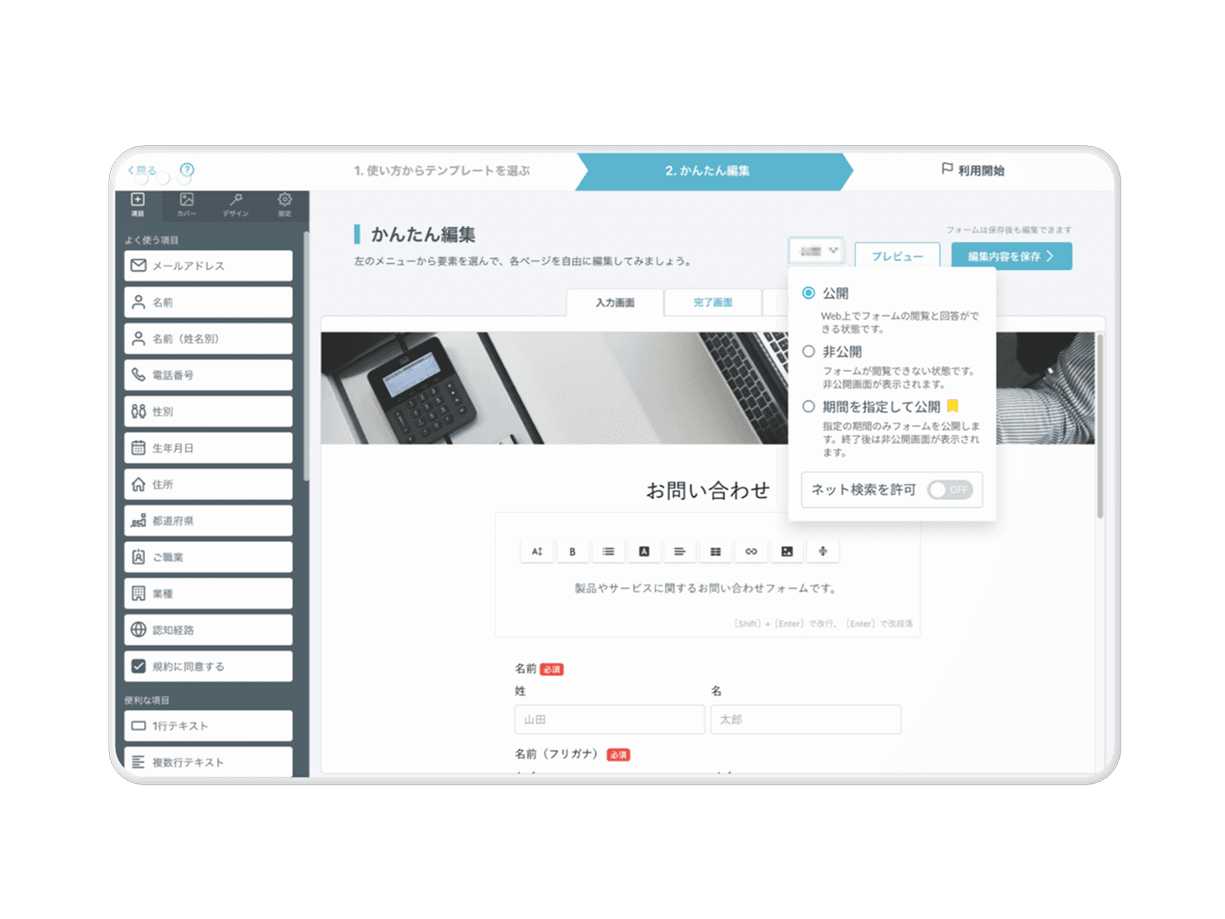Add the 電話番号 phone item
The image size is (1225, 919).
[x=208, y=375]
